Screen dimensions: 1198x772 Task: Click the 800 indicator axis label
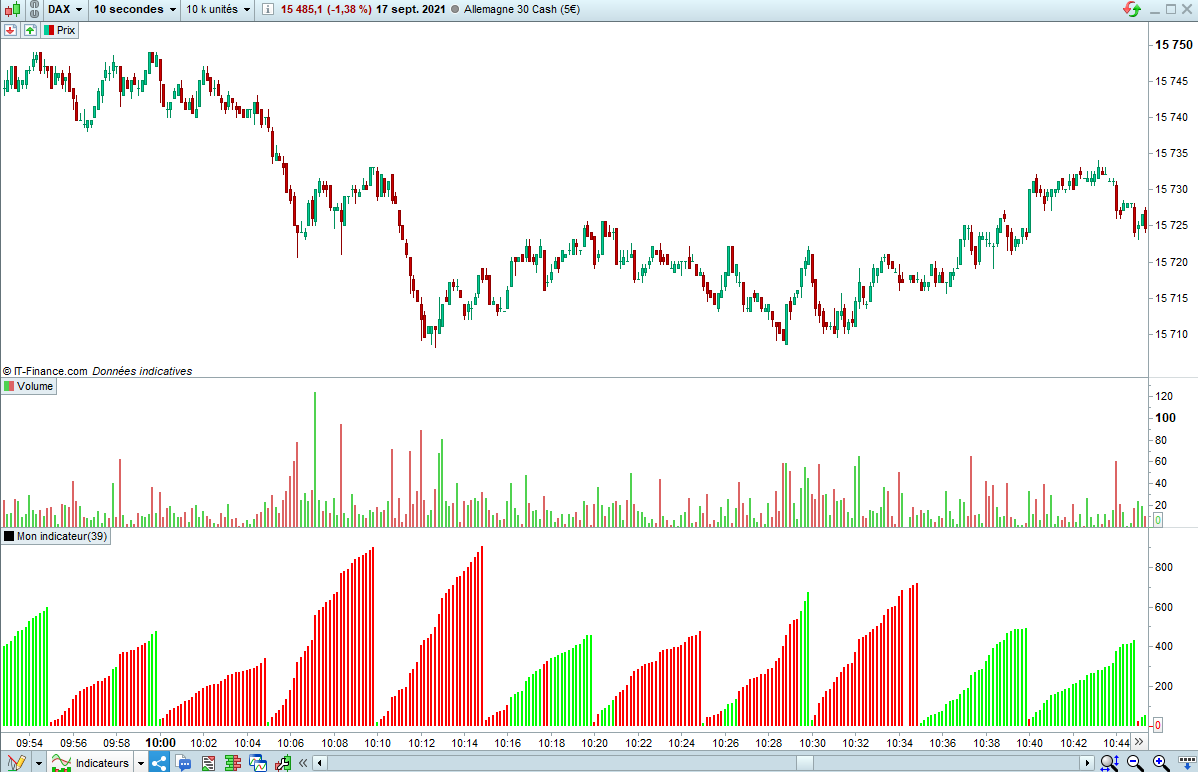coord(1164,567)
